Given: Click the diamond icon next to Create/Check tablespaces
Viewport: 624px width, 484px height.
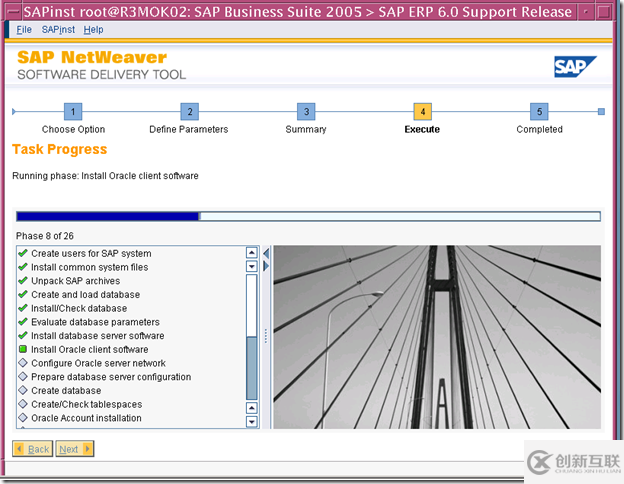Looking at the screenshot, I should click(x=23, y=404).
